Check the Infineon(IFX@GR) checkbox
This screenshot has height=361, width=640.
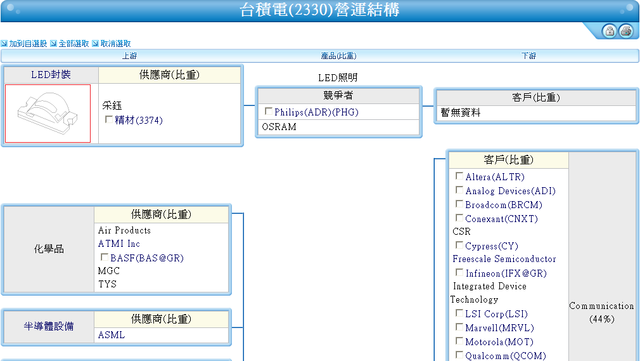[x=459, y=272]
